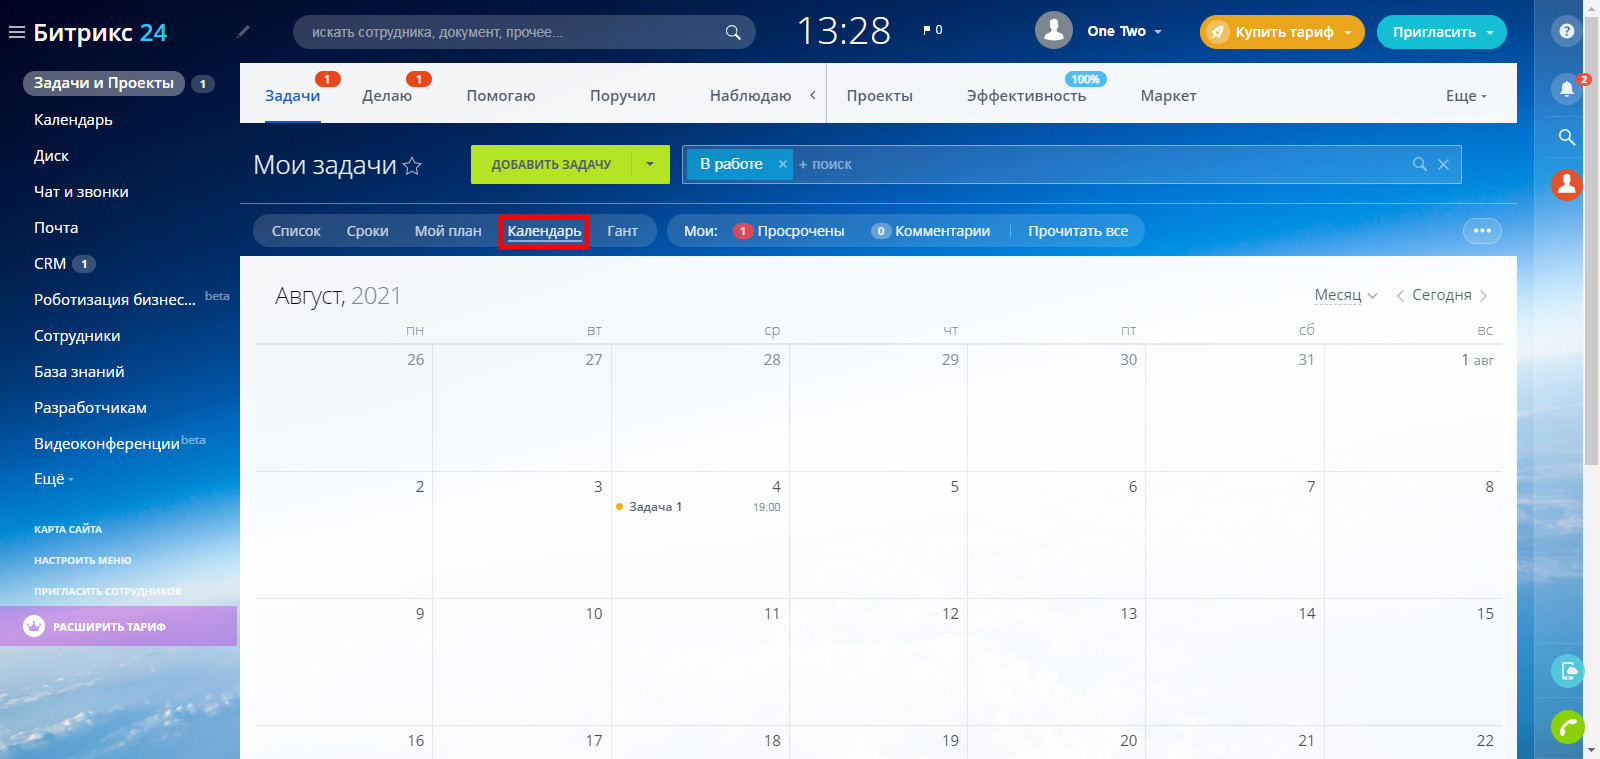Open the three-dots more options button
Image resolution: width=1600 pixels, height=759 pixels.
click(x=1481, y=231)
